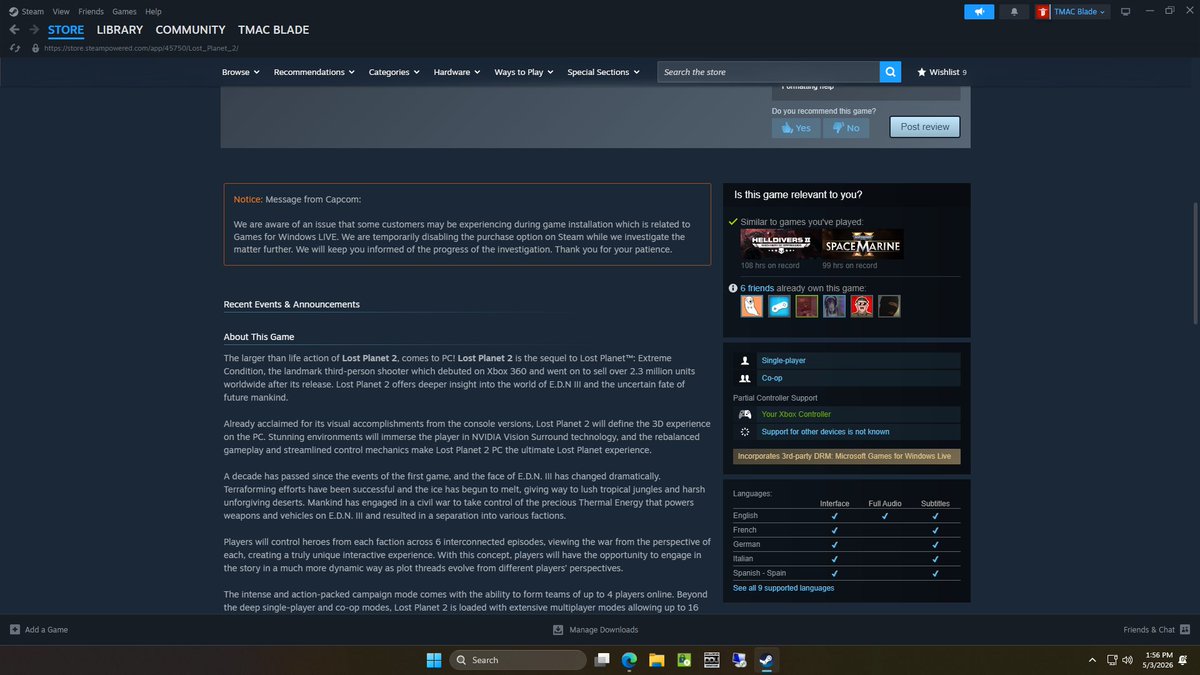Switch to the STORE tab

66,30
